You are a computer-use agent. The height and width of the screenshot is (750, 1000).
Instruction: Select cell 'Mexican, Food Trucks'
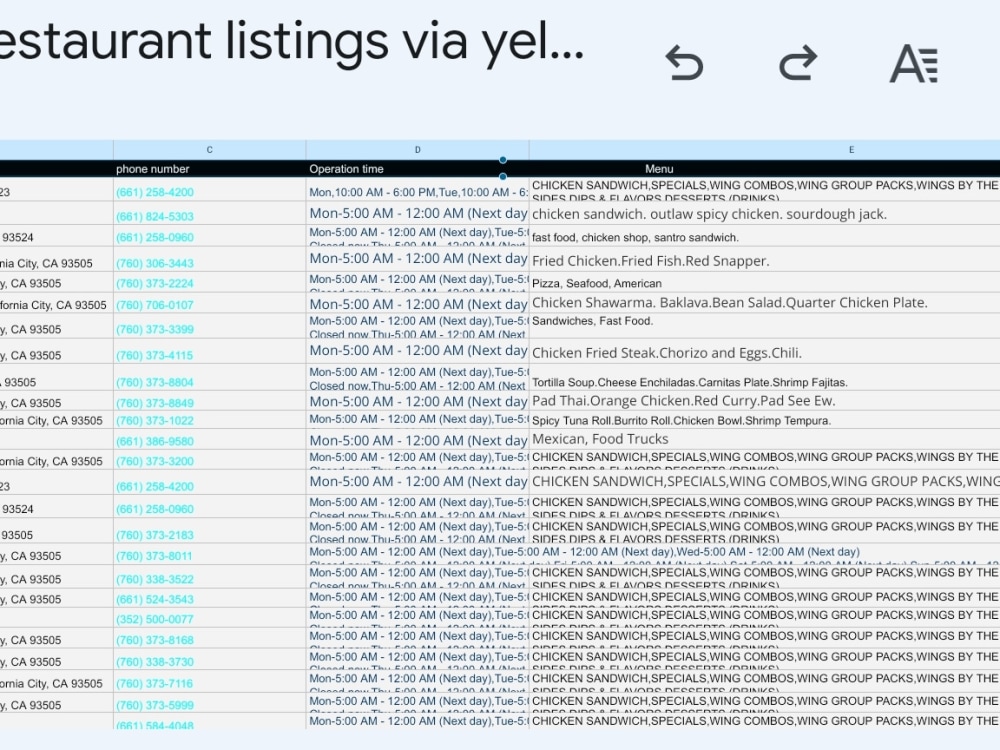765,439
